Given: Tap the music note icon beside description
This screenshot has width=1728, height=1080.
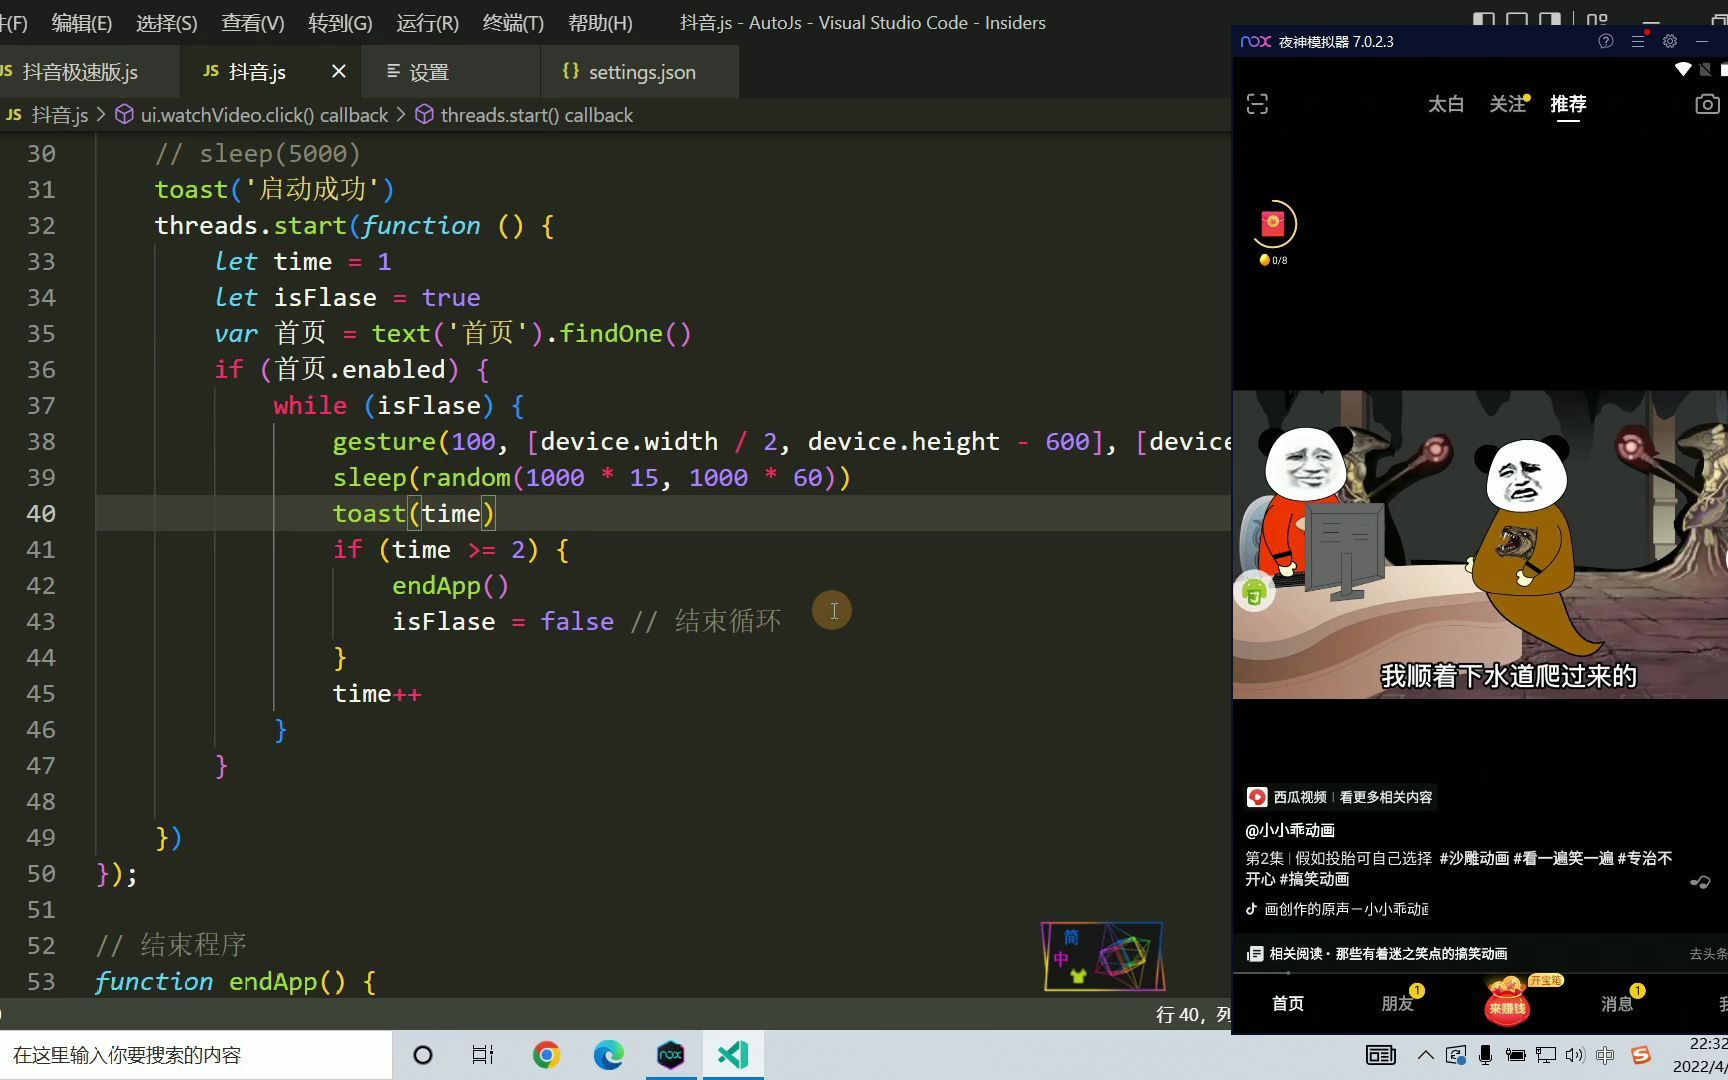Looking at the screenshot, I should [x=1700, y=882].
